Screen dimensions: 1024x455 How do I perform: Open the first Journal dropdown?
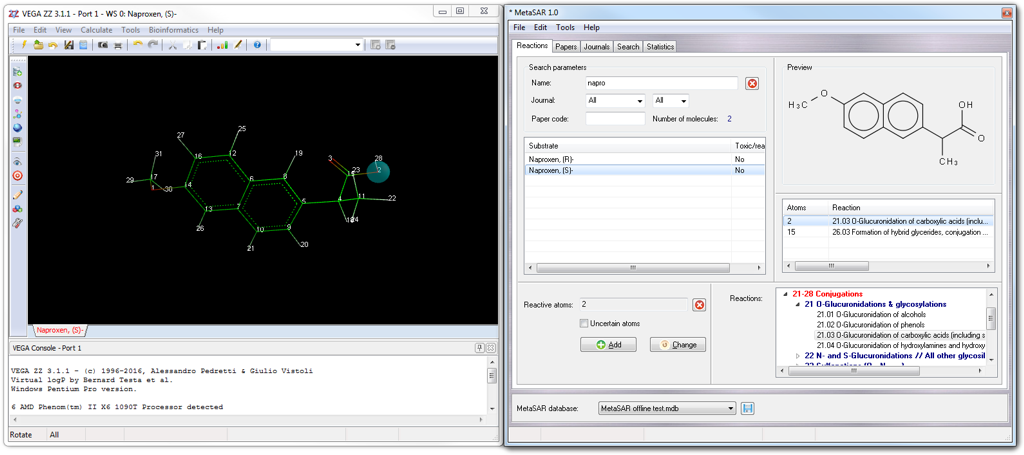615,101
